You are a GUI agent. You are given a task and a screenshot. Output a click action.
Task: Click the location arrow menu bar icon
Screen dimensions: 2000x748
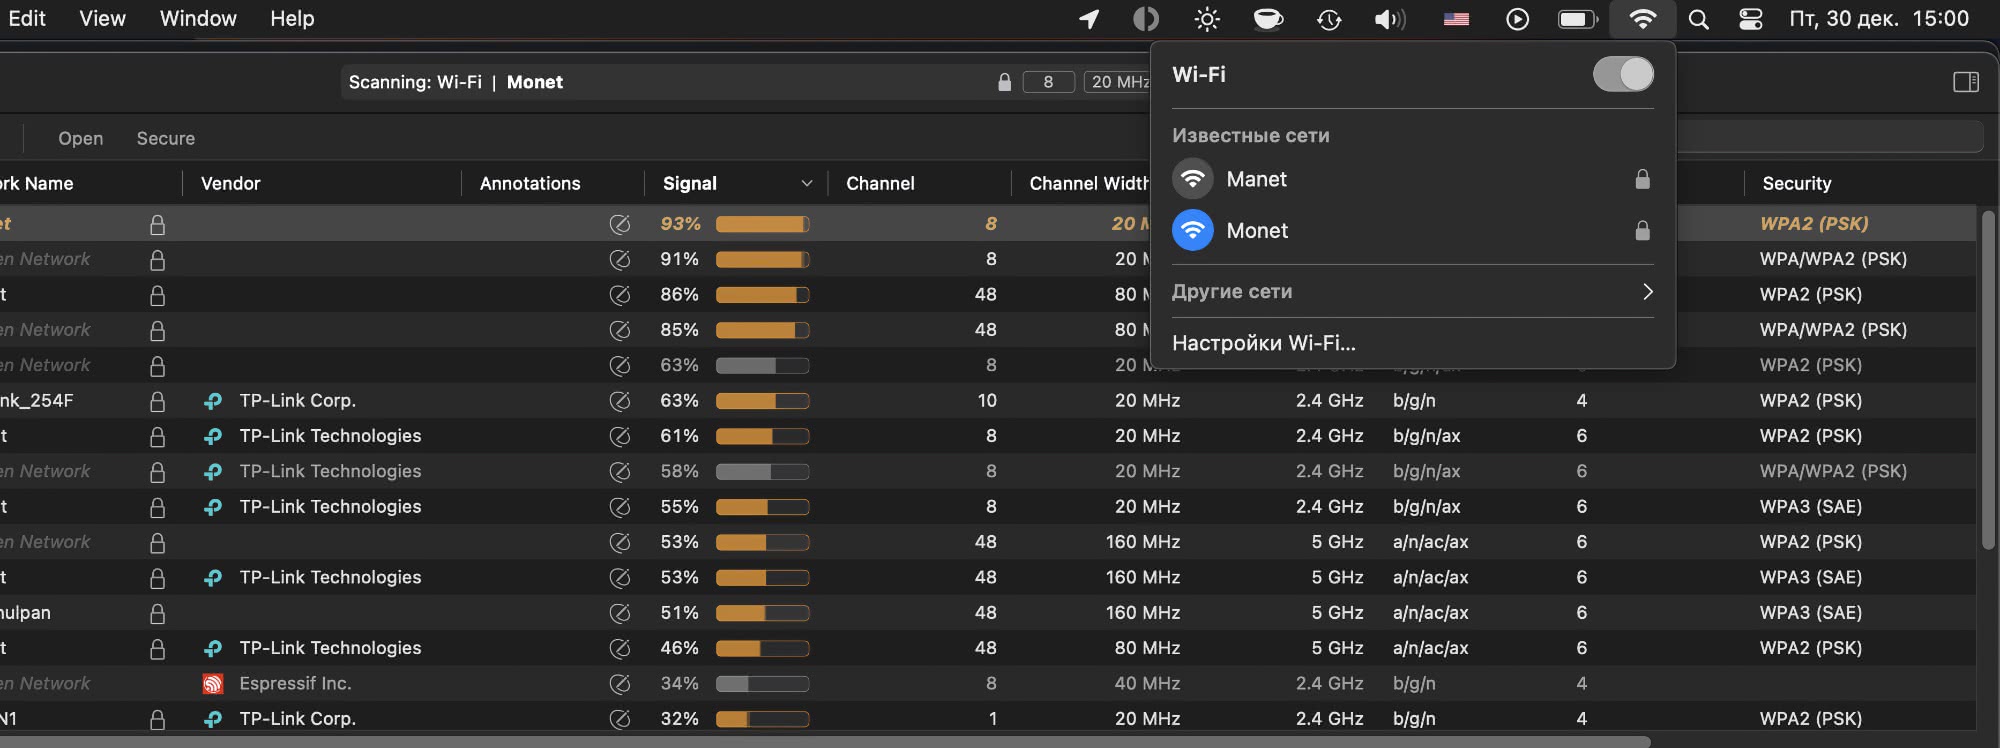pos(1089,19)
